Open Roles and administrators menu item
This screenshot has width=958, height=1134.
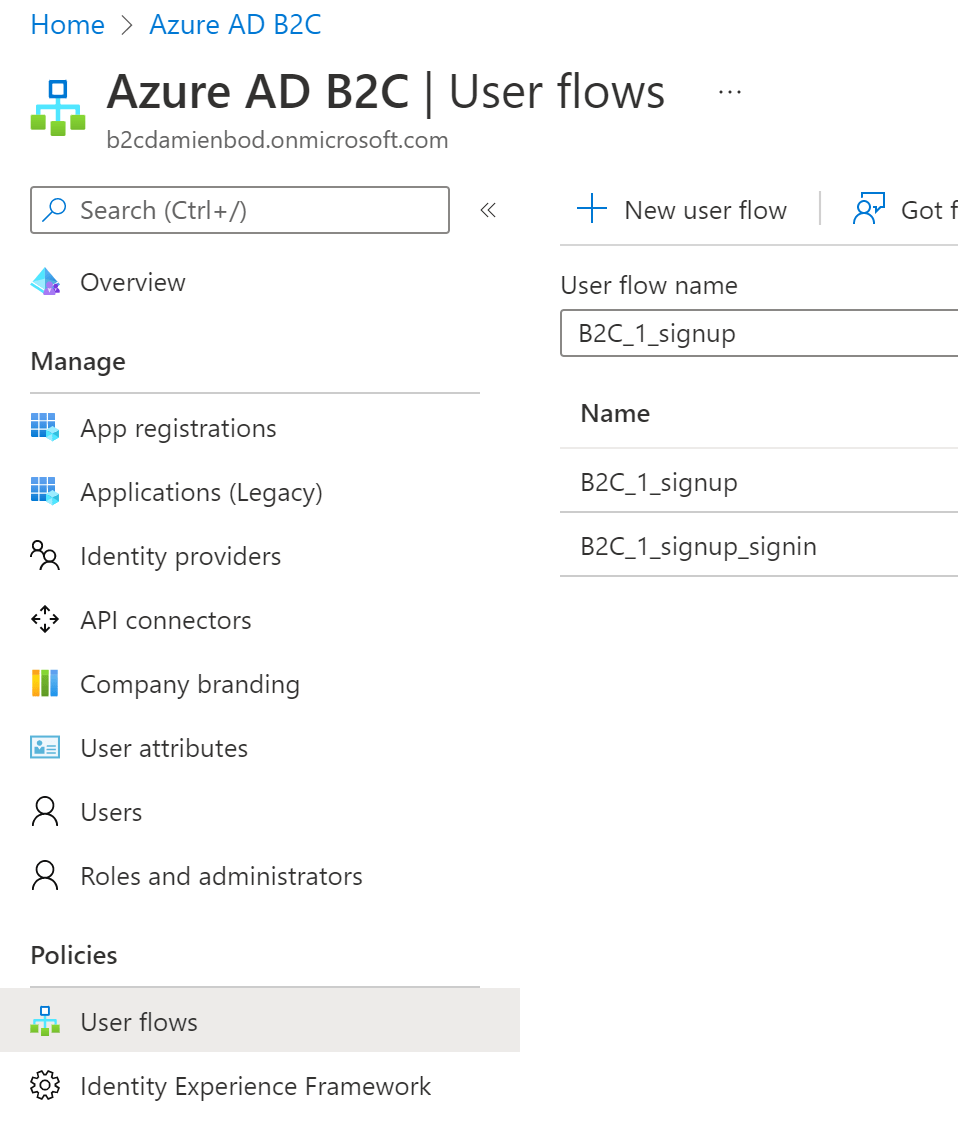click(221, 876)
